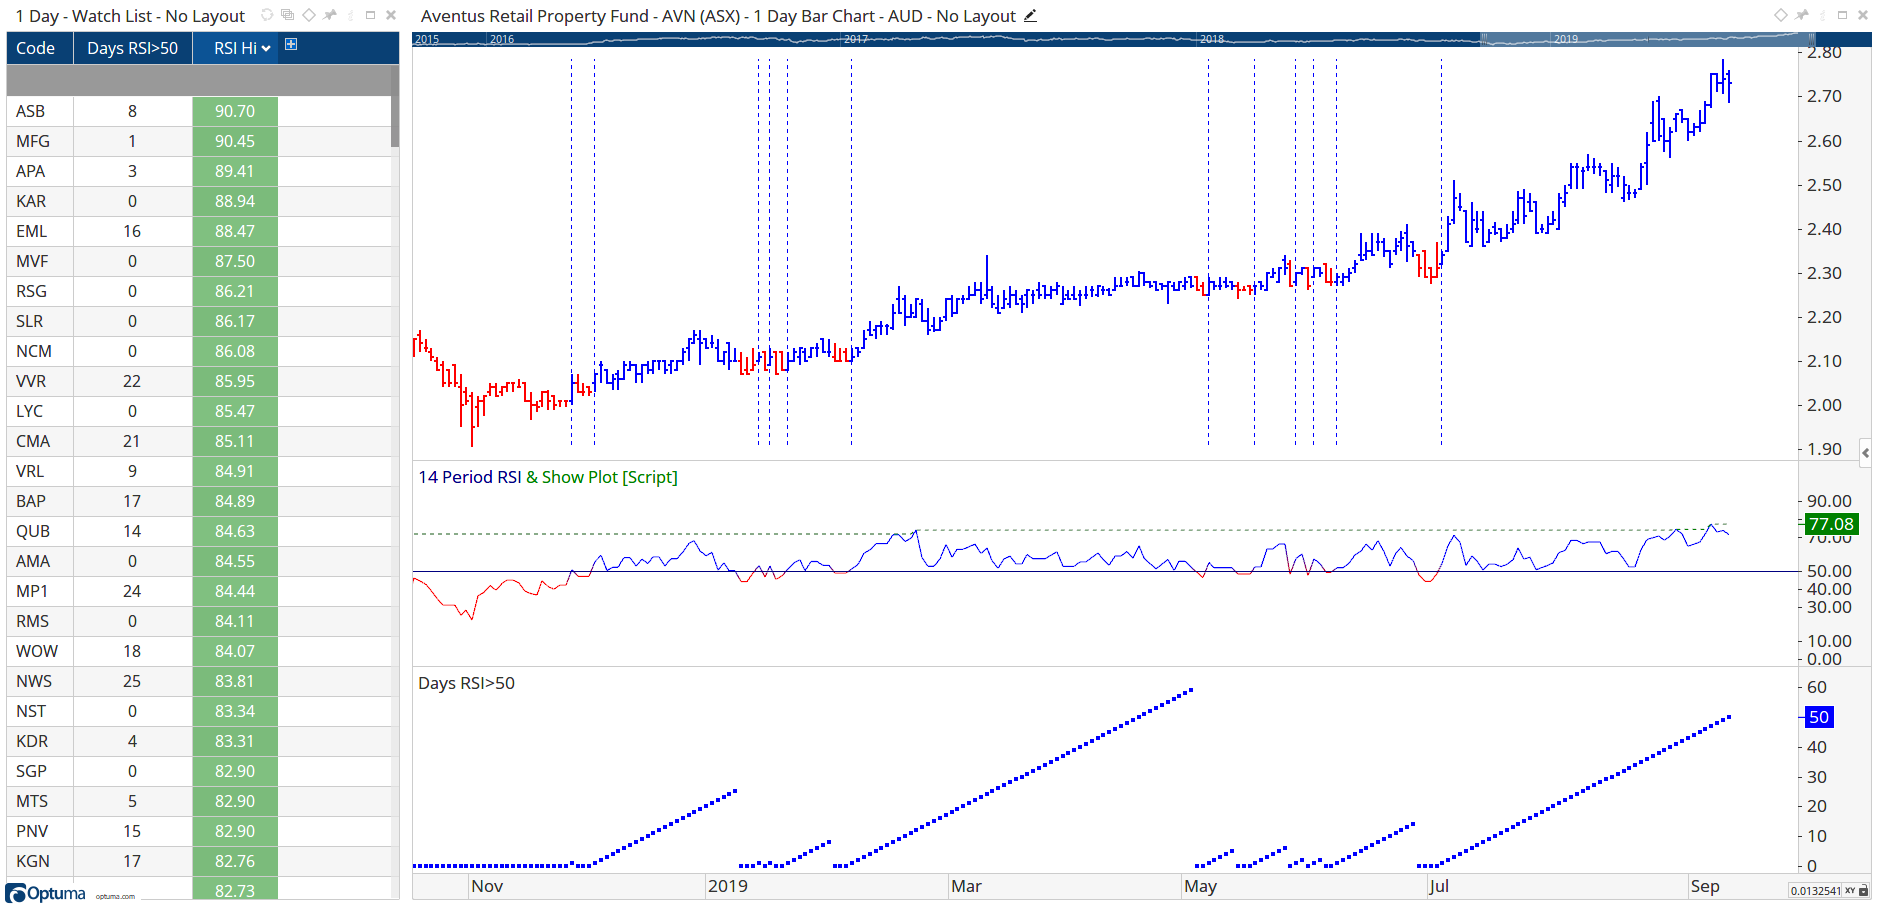Viewport: 1878px width, 907px height.
Task: Click the 2019 label on the date axis
Action: tap(728, 886)
